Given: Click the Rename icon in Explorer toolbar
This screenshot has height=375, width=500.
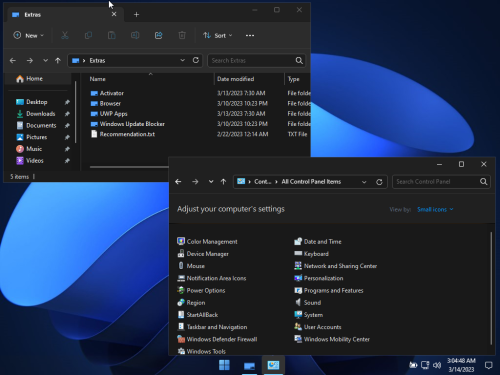Looking at the screenshot, I should click(x=135, y=35).
